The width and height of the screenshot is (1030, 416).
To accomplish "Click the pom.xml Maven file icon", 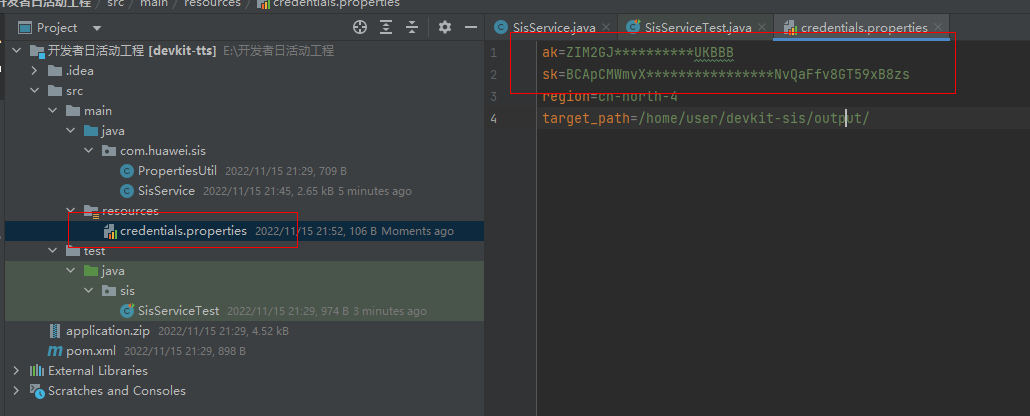I will pos(55,351).
